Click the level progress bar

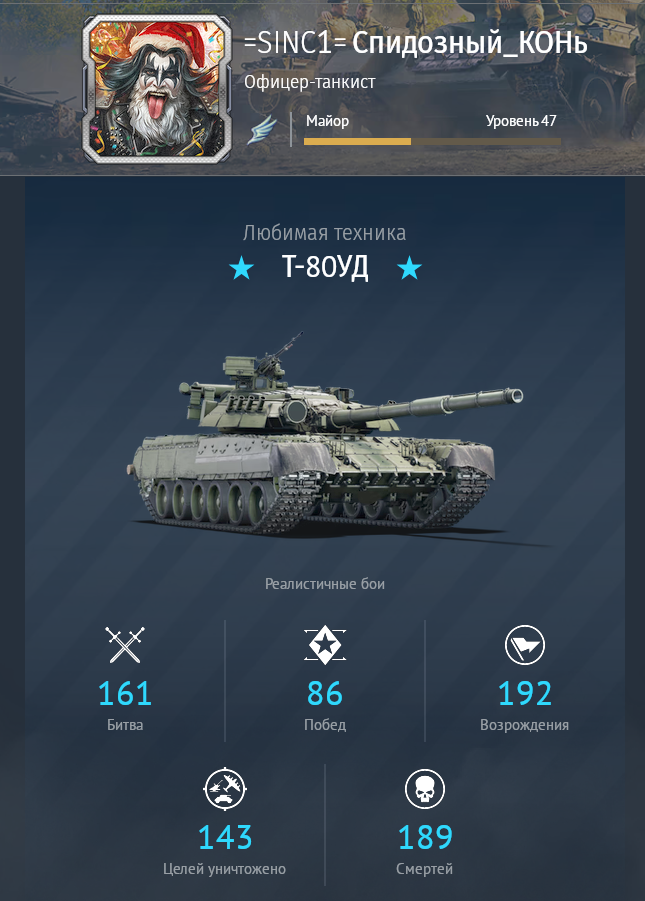coord(432,141)
